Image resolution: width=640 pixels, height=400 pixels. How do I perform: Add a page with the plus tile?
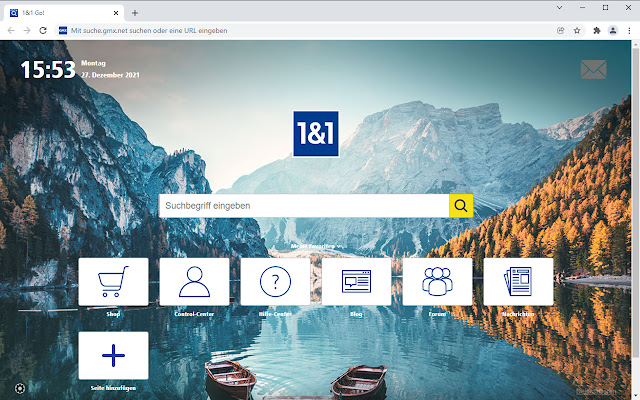pyautogui.click(x=113, y=356)
